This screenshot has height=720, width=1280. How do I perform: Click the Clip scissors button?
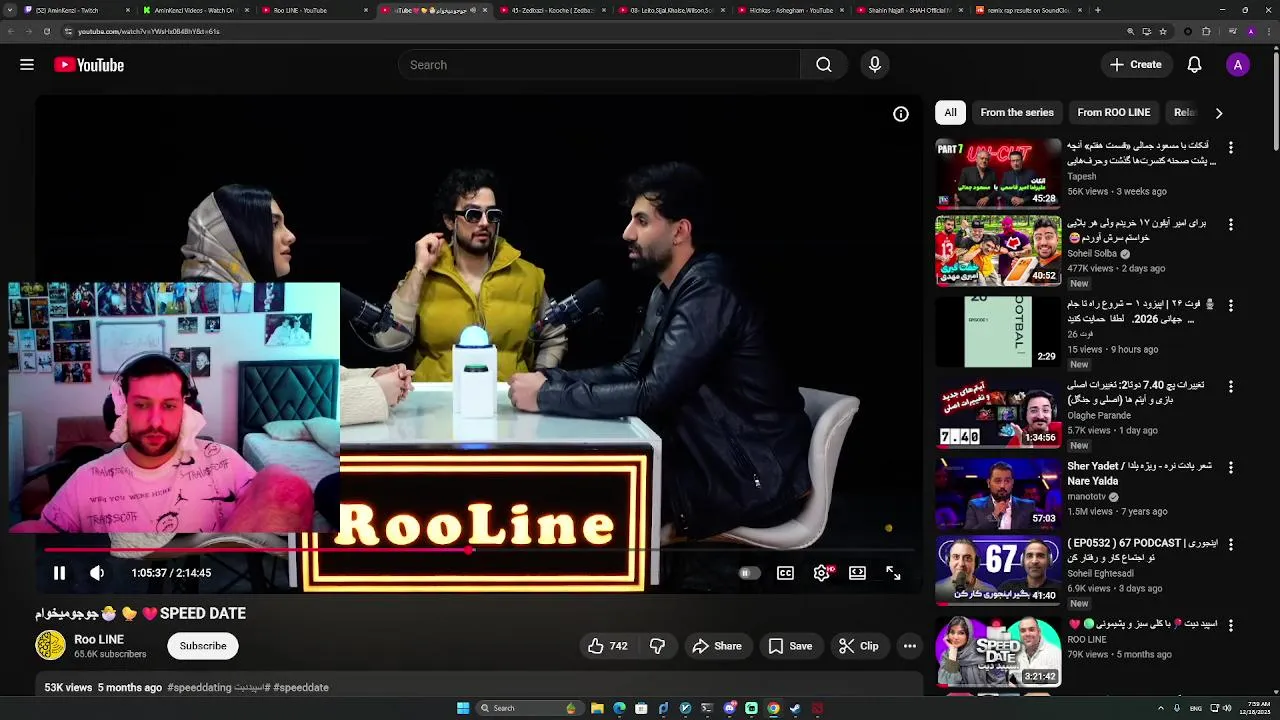click(858, 646)
